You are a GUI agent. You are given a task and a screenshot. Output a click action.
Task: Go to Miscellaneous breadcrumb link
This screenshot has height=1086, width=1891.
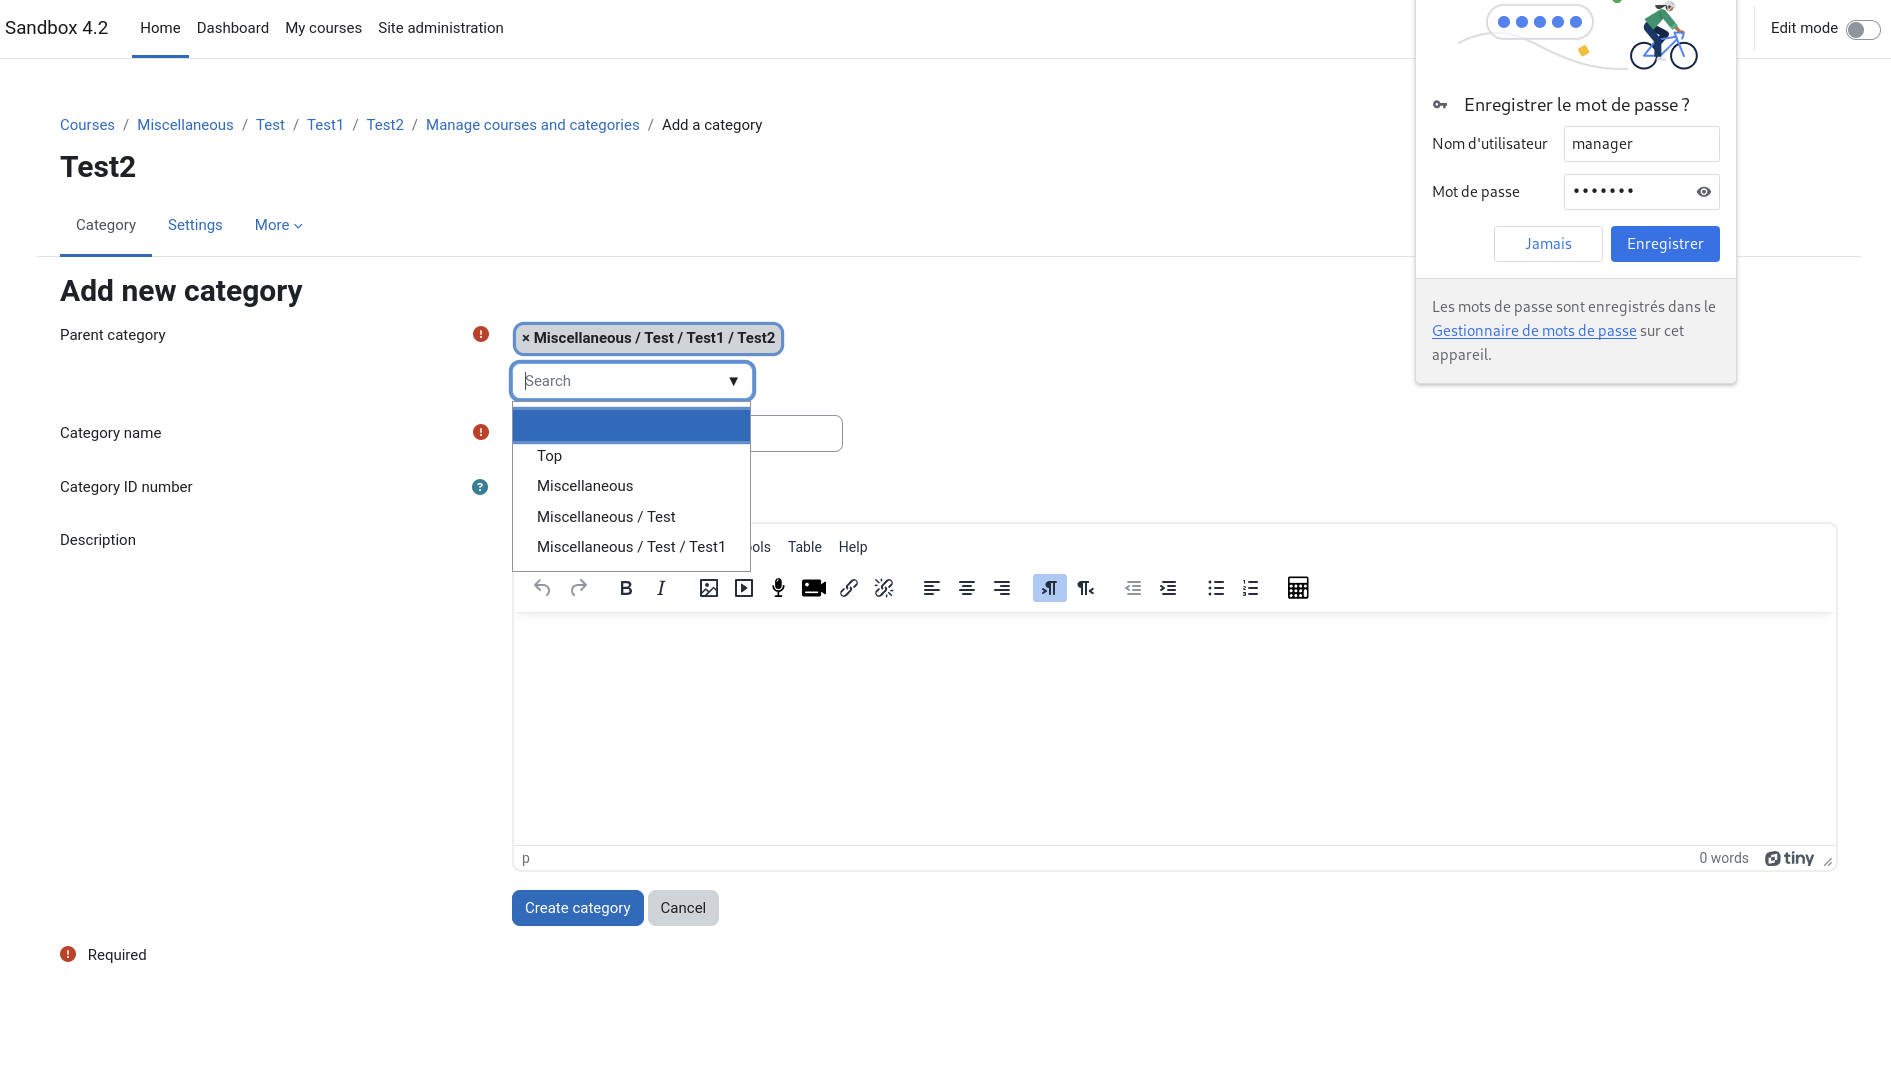point(185,125)
